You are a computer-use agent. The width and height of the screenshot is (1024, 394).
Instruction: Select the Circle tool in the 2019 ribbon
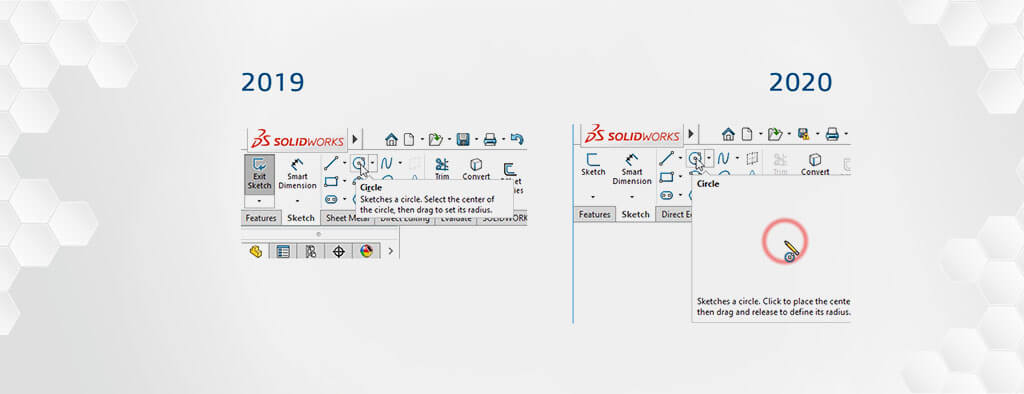tap(359, 163)
